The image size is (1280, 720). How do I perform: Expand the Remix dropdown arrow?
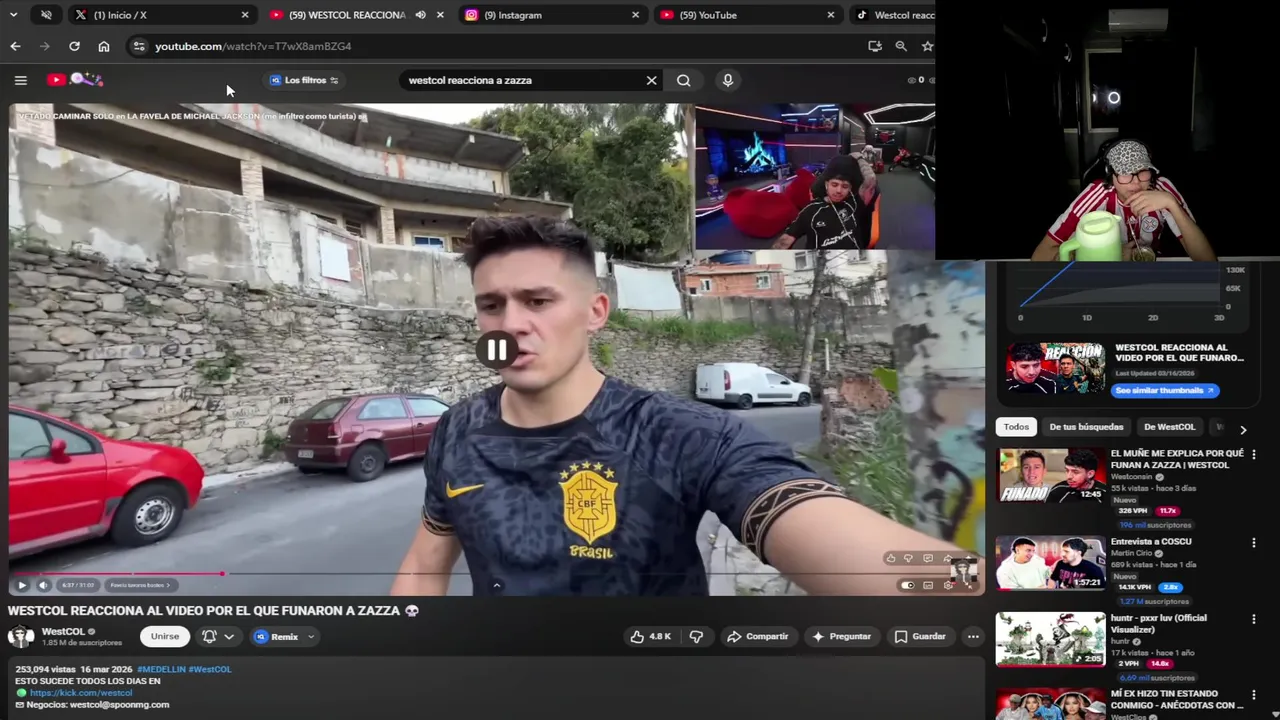(x=311, y=636)
